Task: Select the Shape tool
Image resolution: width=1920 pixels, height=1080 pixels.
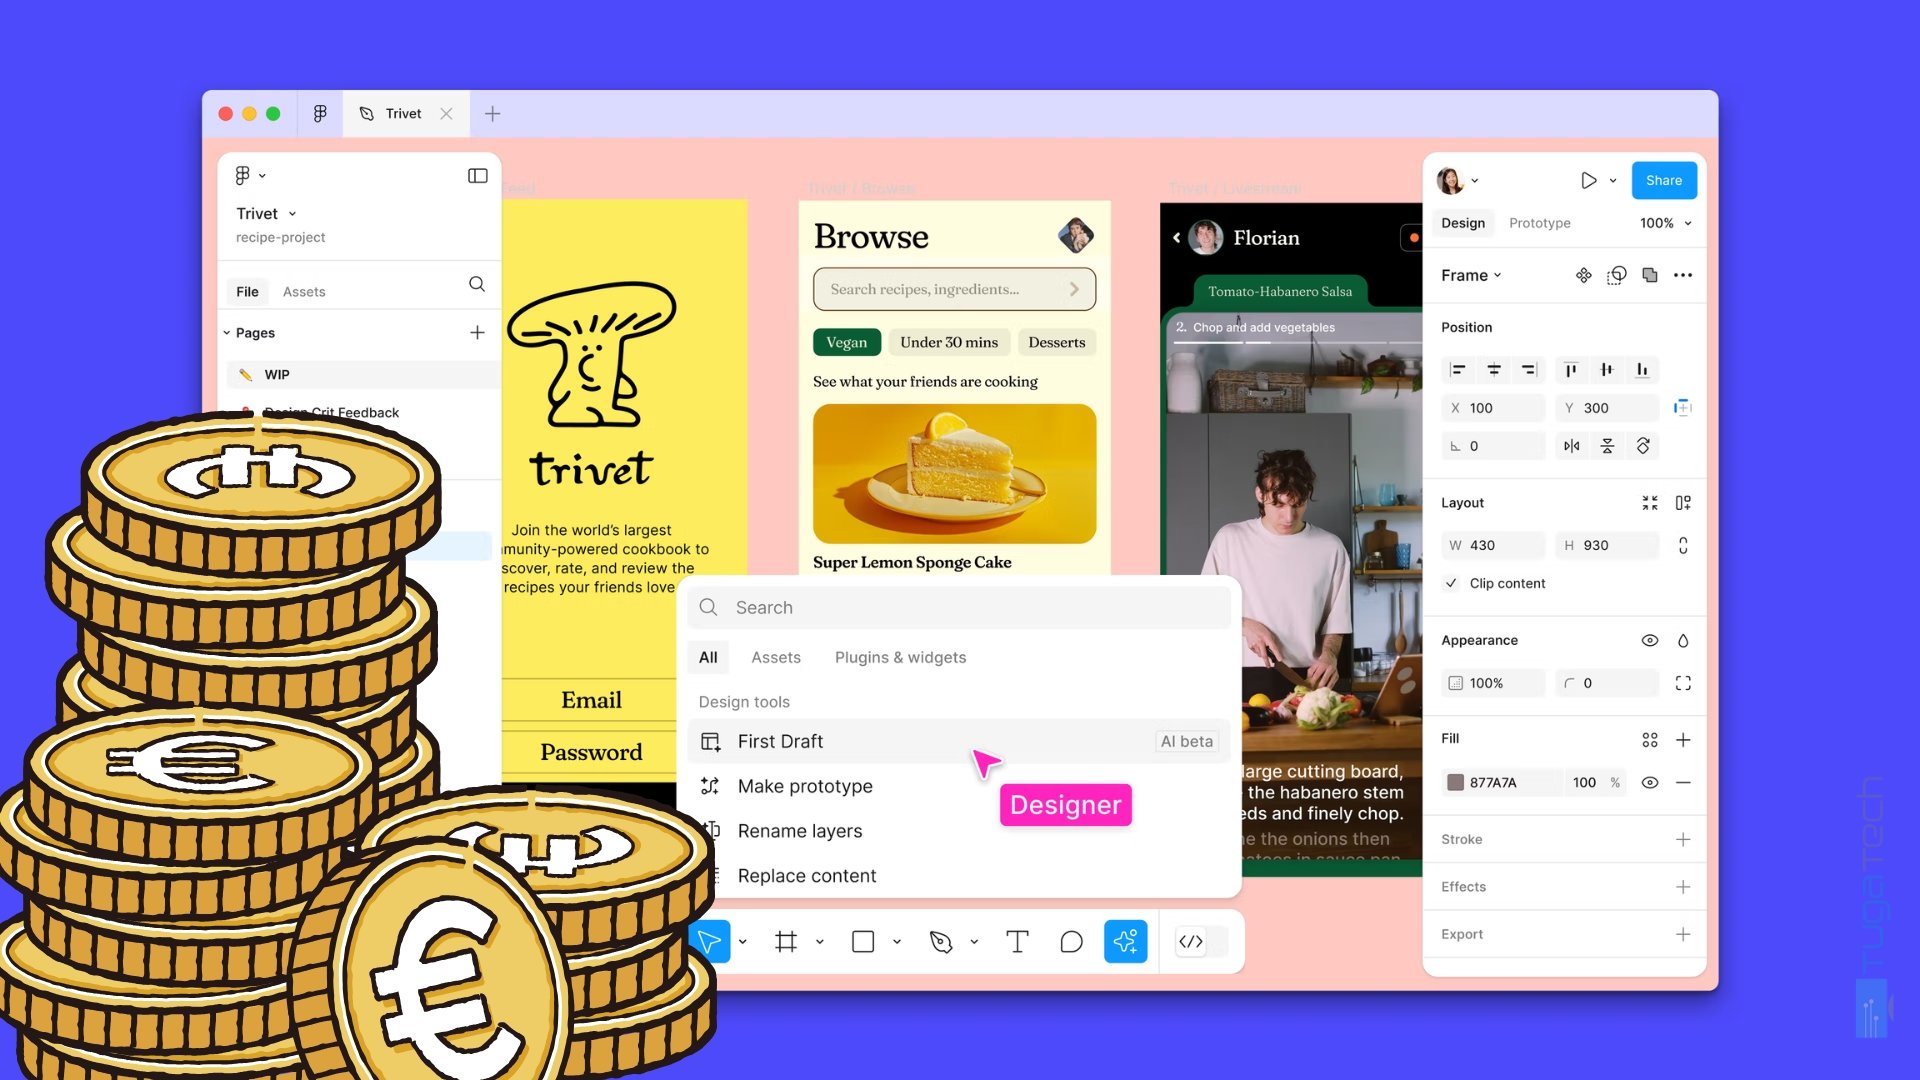Action: tap(862, 942)
